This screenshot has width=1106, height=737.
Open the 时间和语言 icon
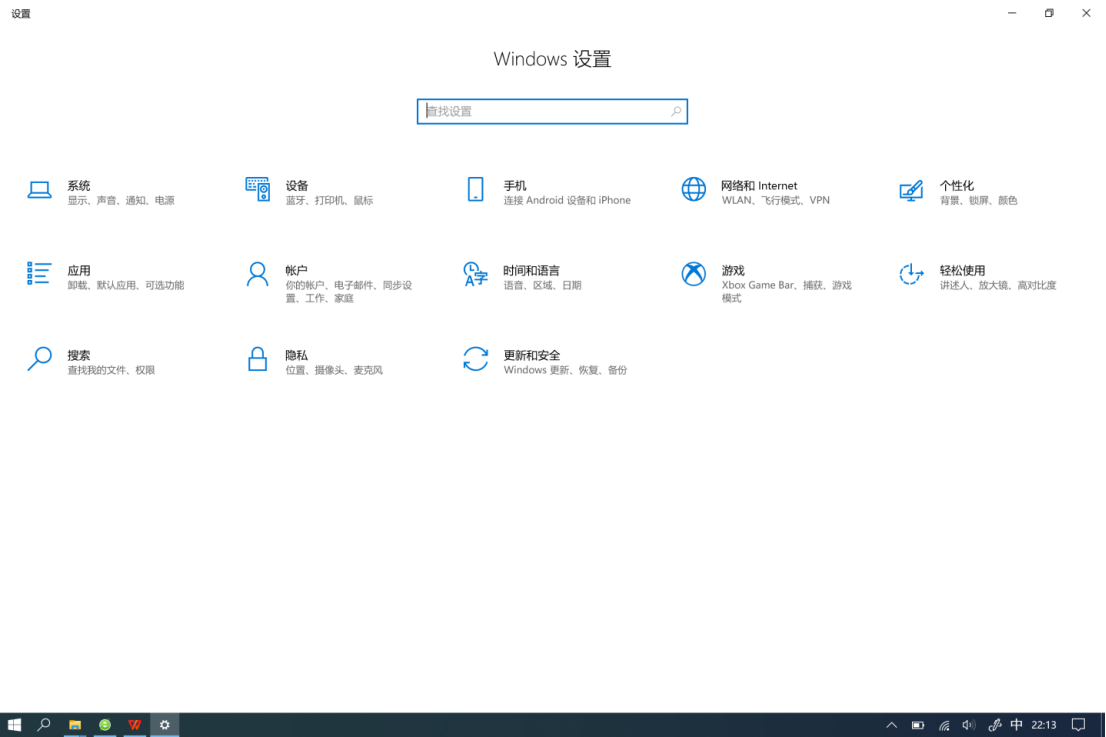click(x=475, y=274)
